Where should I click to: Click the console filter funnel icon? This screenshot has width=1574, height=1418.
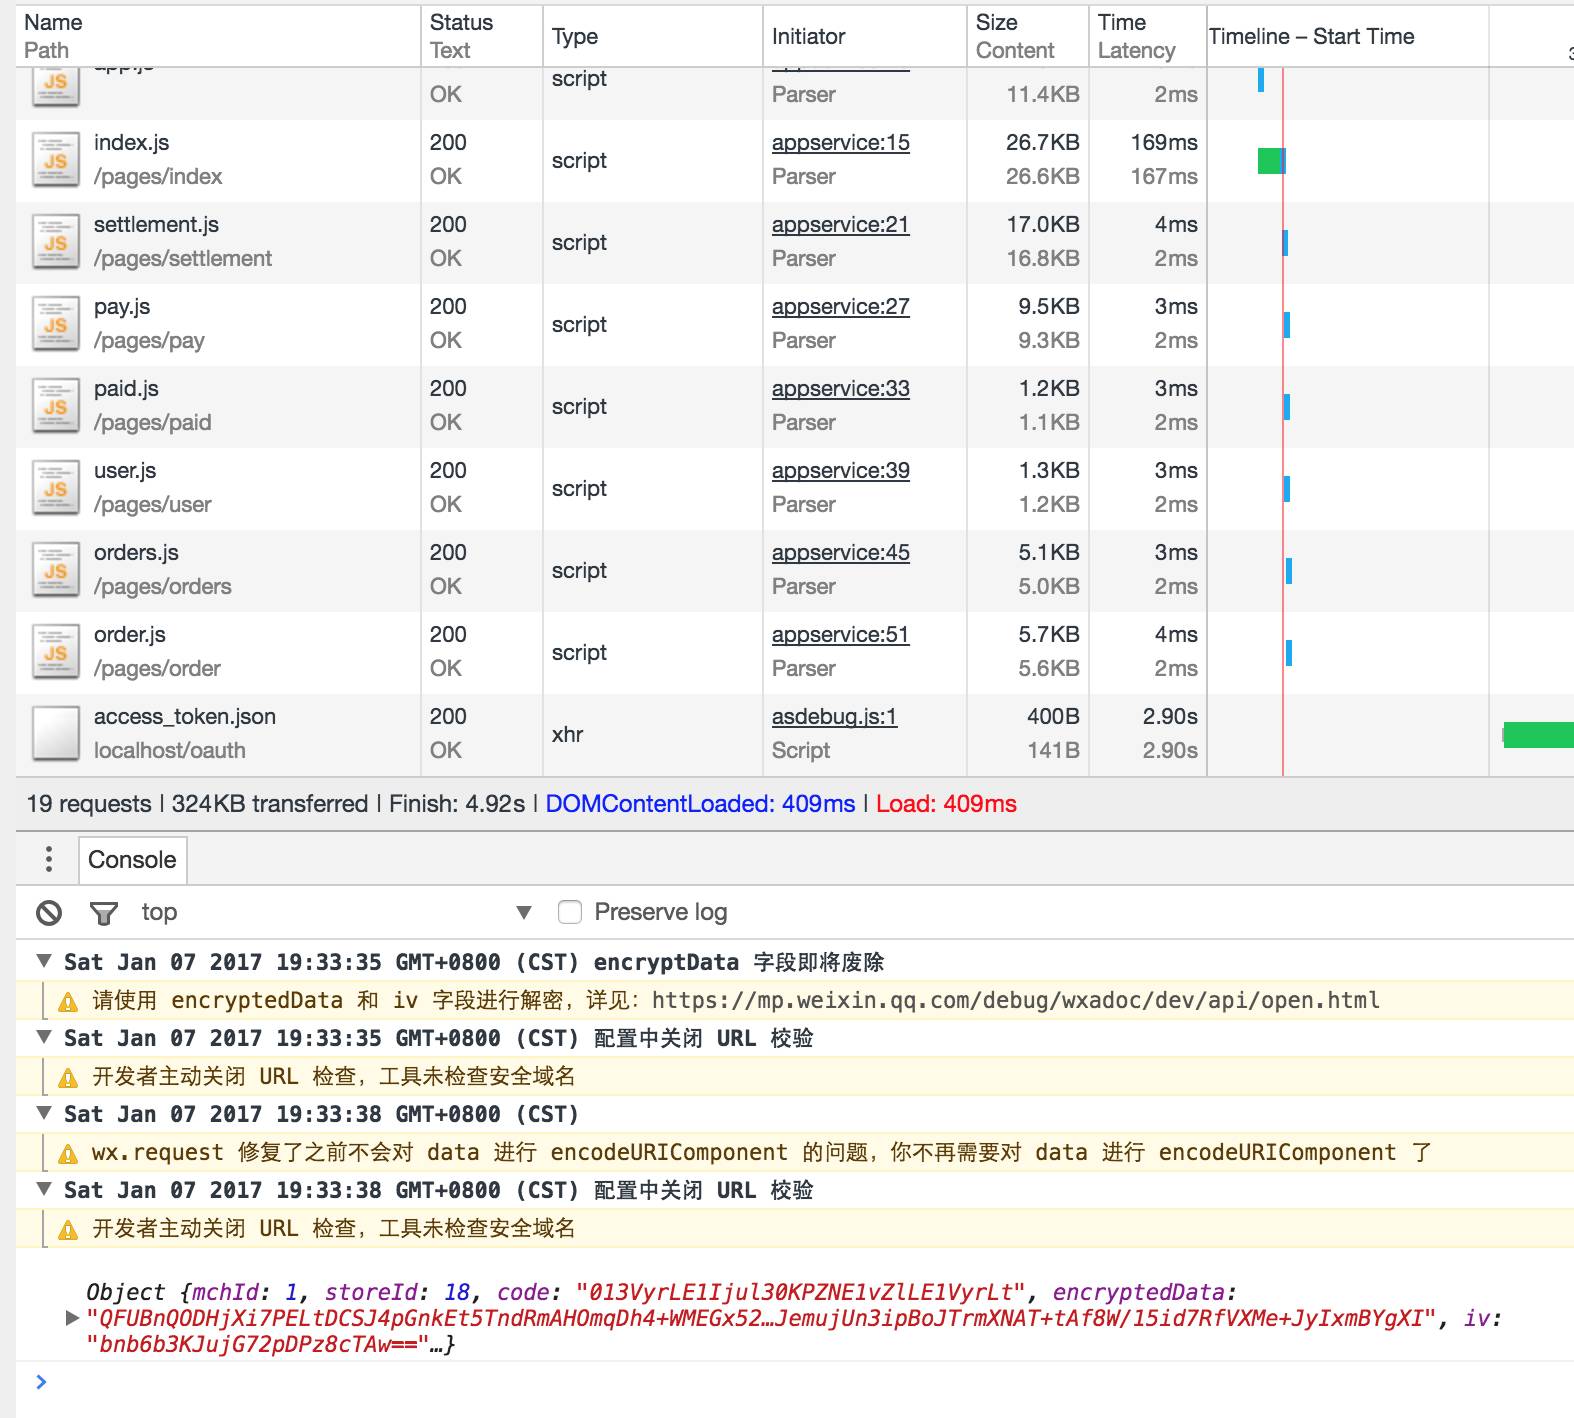click(x=103, y=912)
